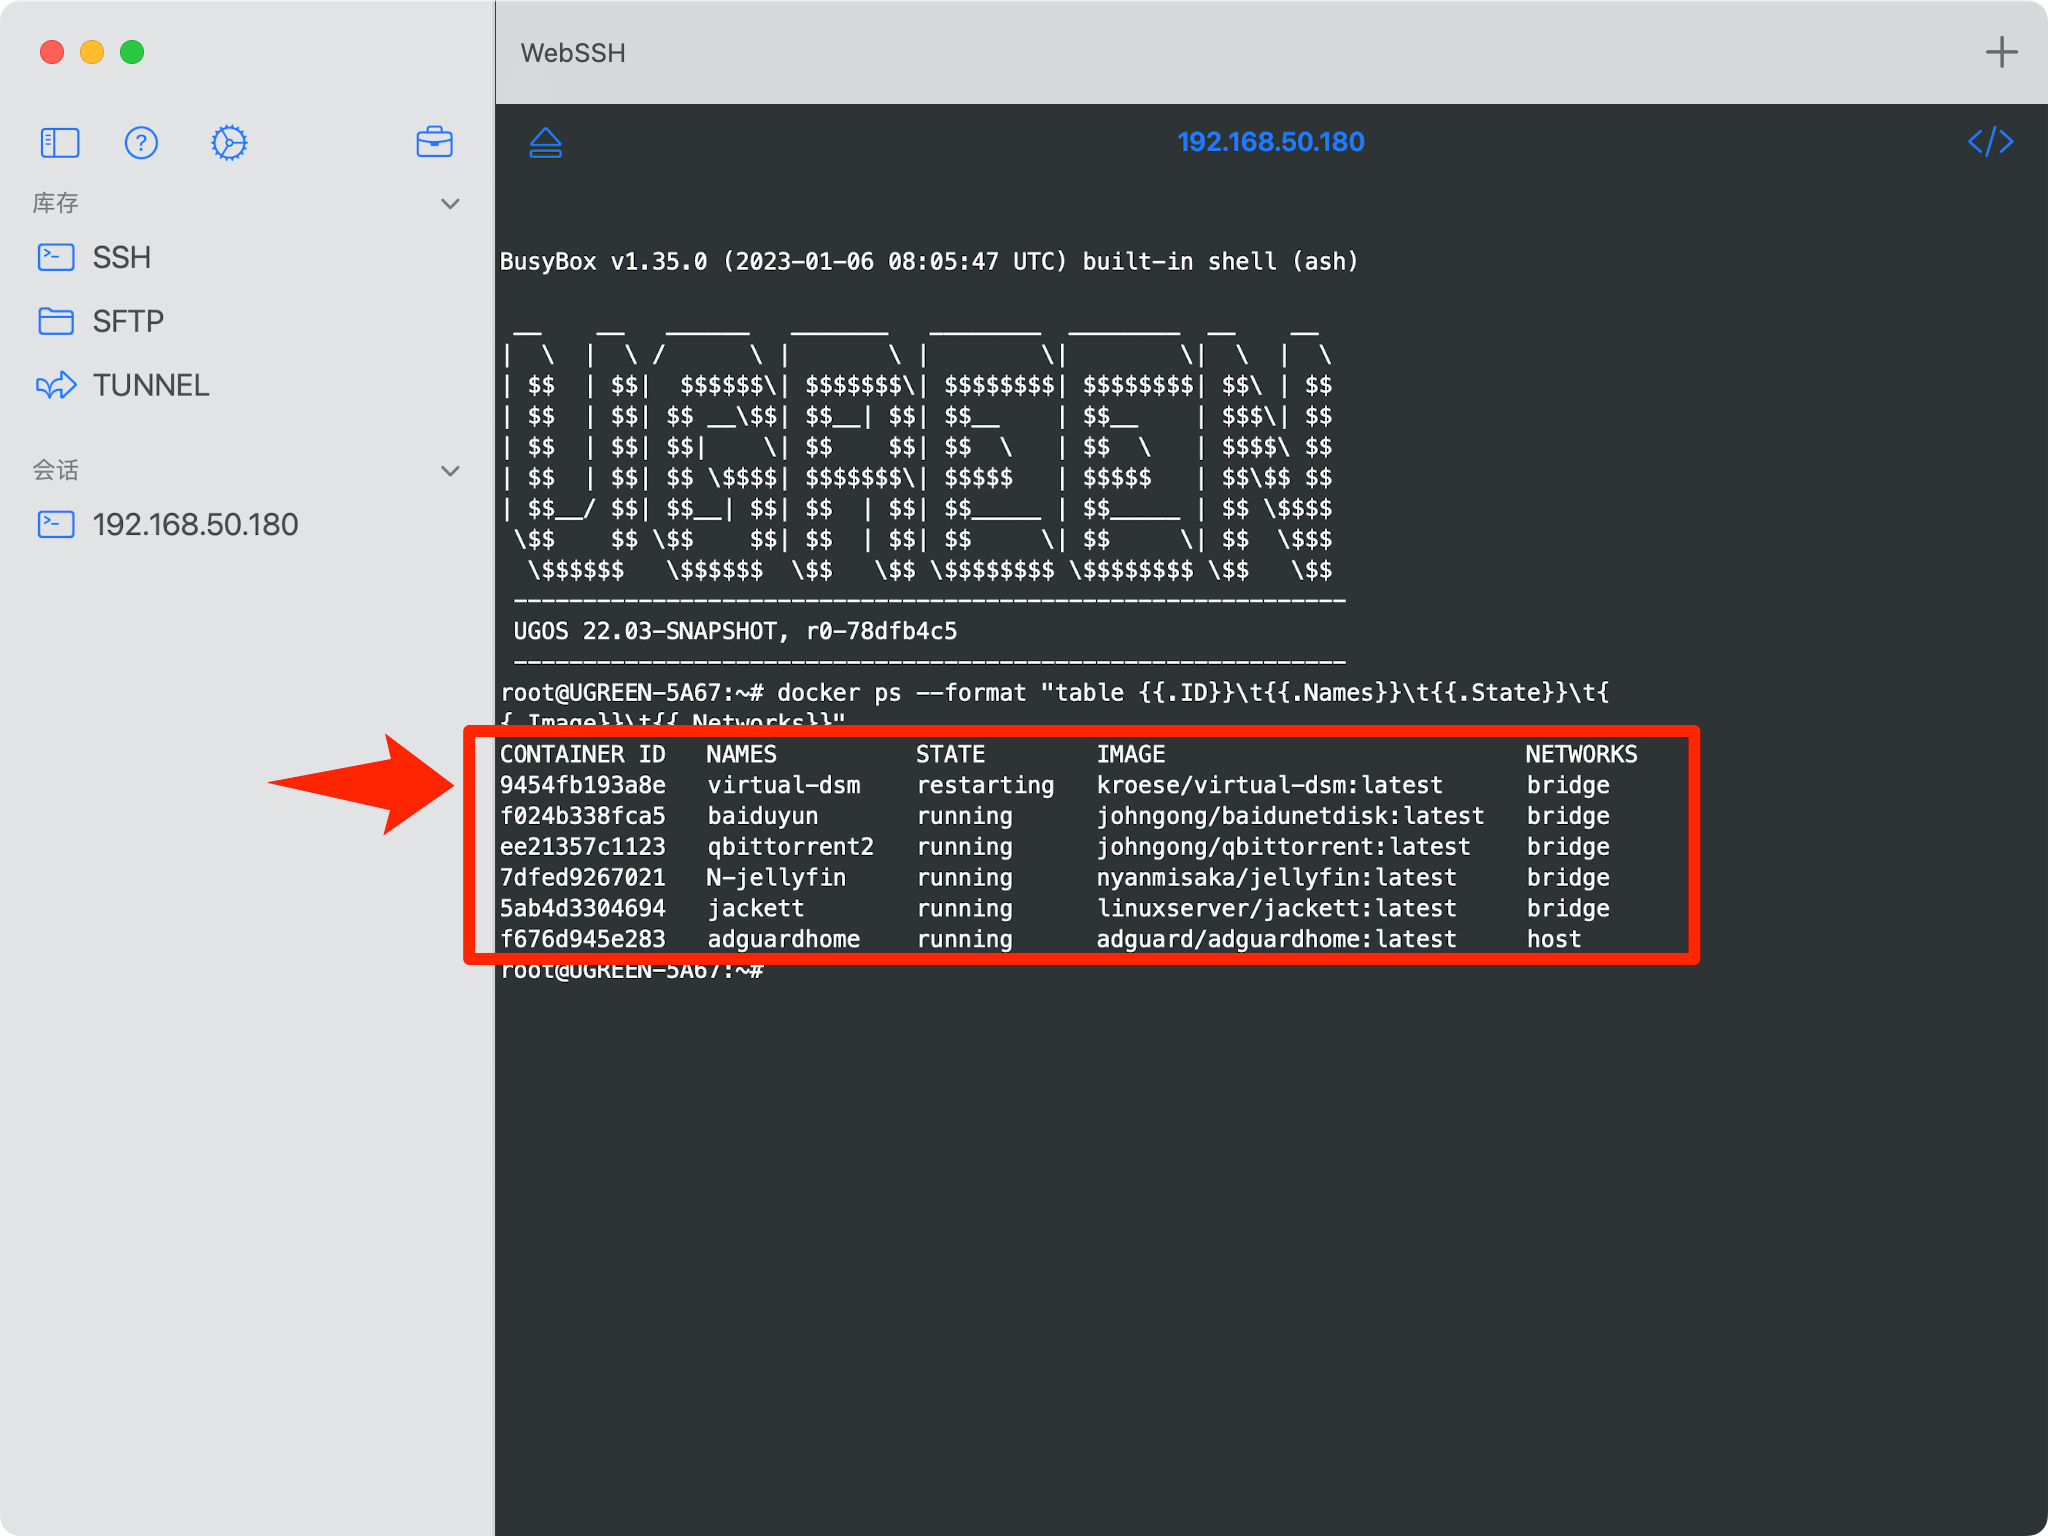Click the green zoom traffic light
The image size is (2048, 1536).
point(131,52)
